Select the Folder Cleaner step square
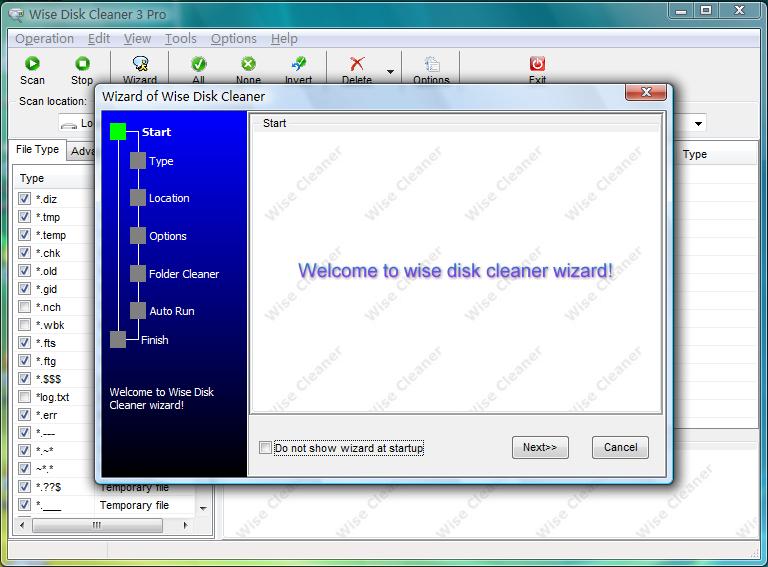The width and height of the screenshot is (768, 567). click(x=138, y=273)
